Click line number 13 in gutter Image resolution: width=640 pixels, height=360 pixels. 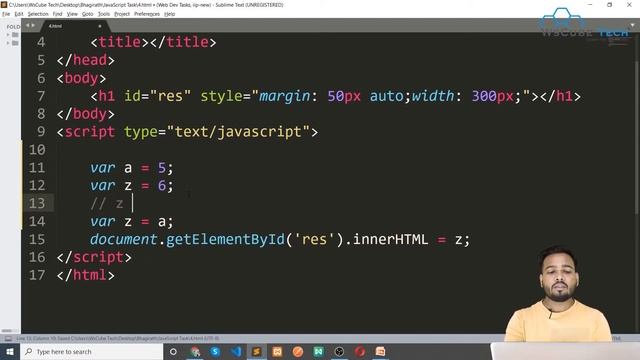pos(37,203)
